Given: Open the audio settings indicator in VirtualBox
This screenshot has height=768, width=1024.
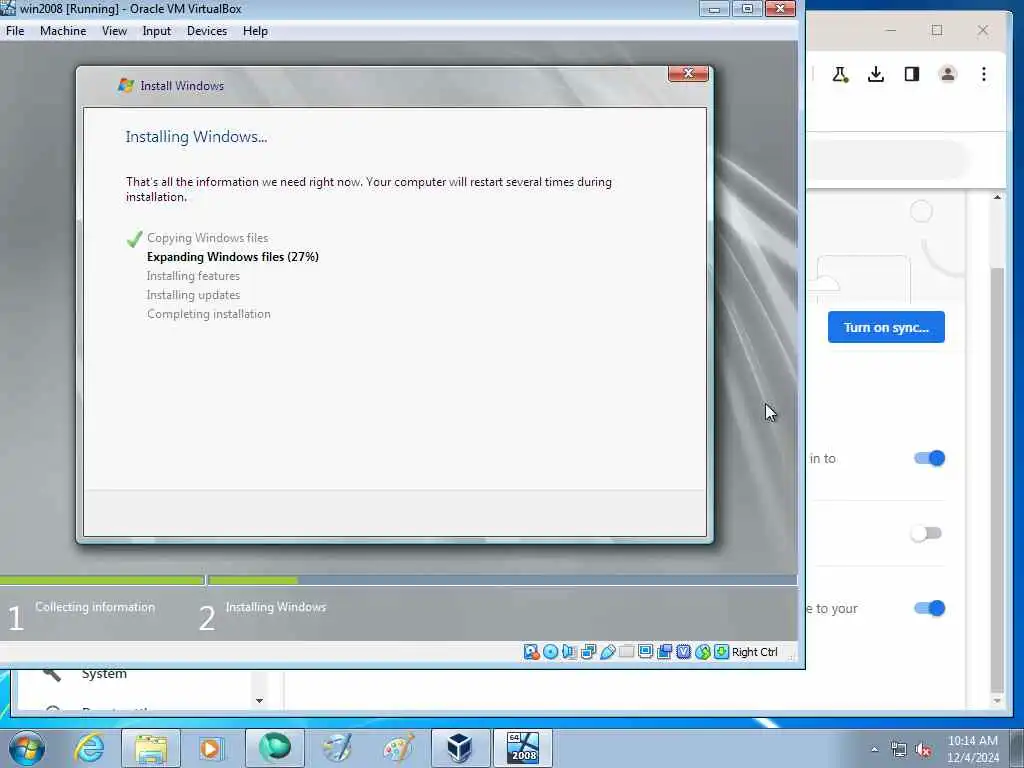Looking at the screenshot, I should [x=569, y=652].
